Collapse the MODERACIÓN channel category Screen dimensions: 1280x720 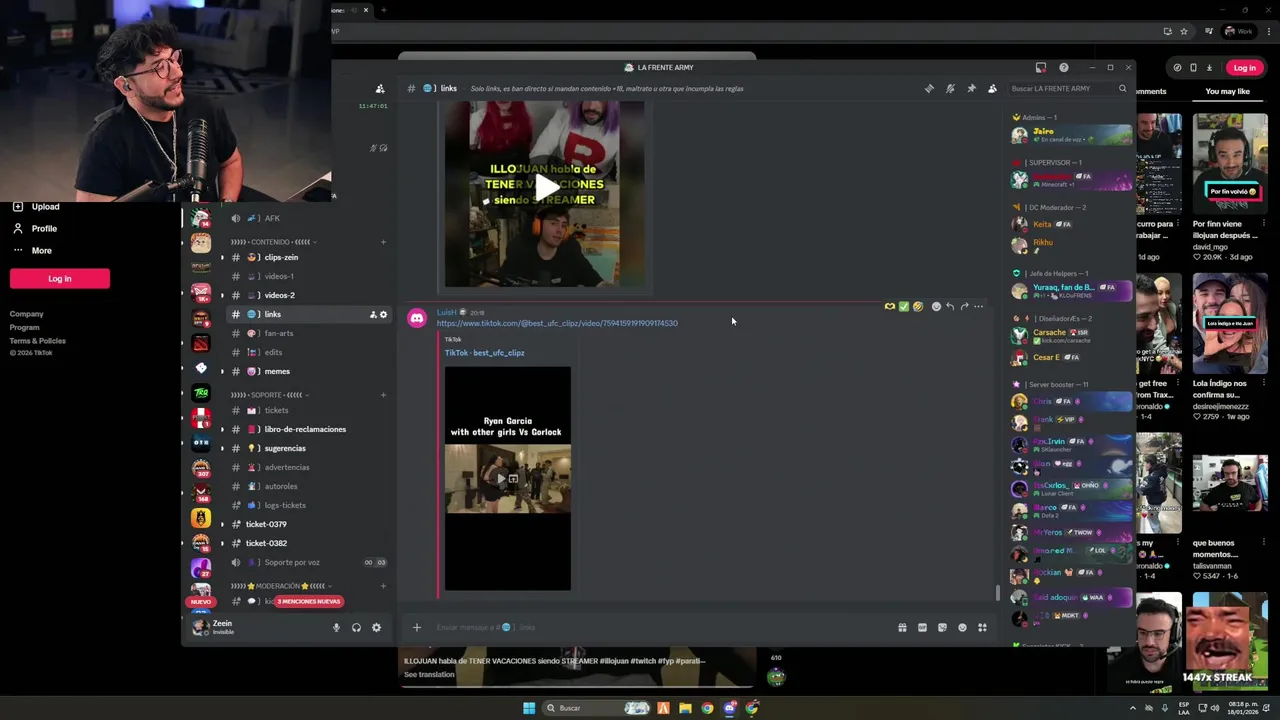point(279,586)
